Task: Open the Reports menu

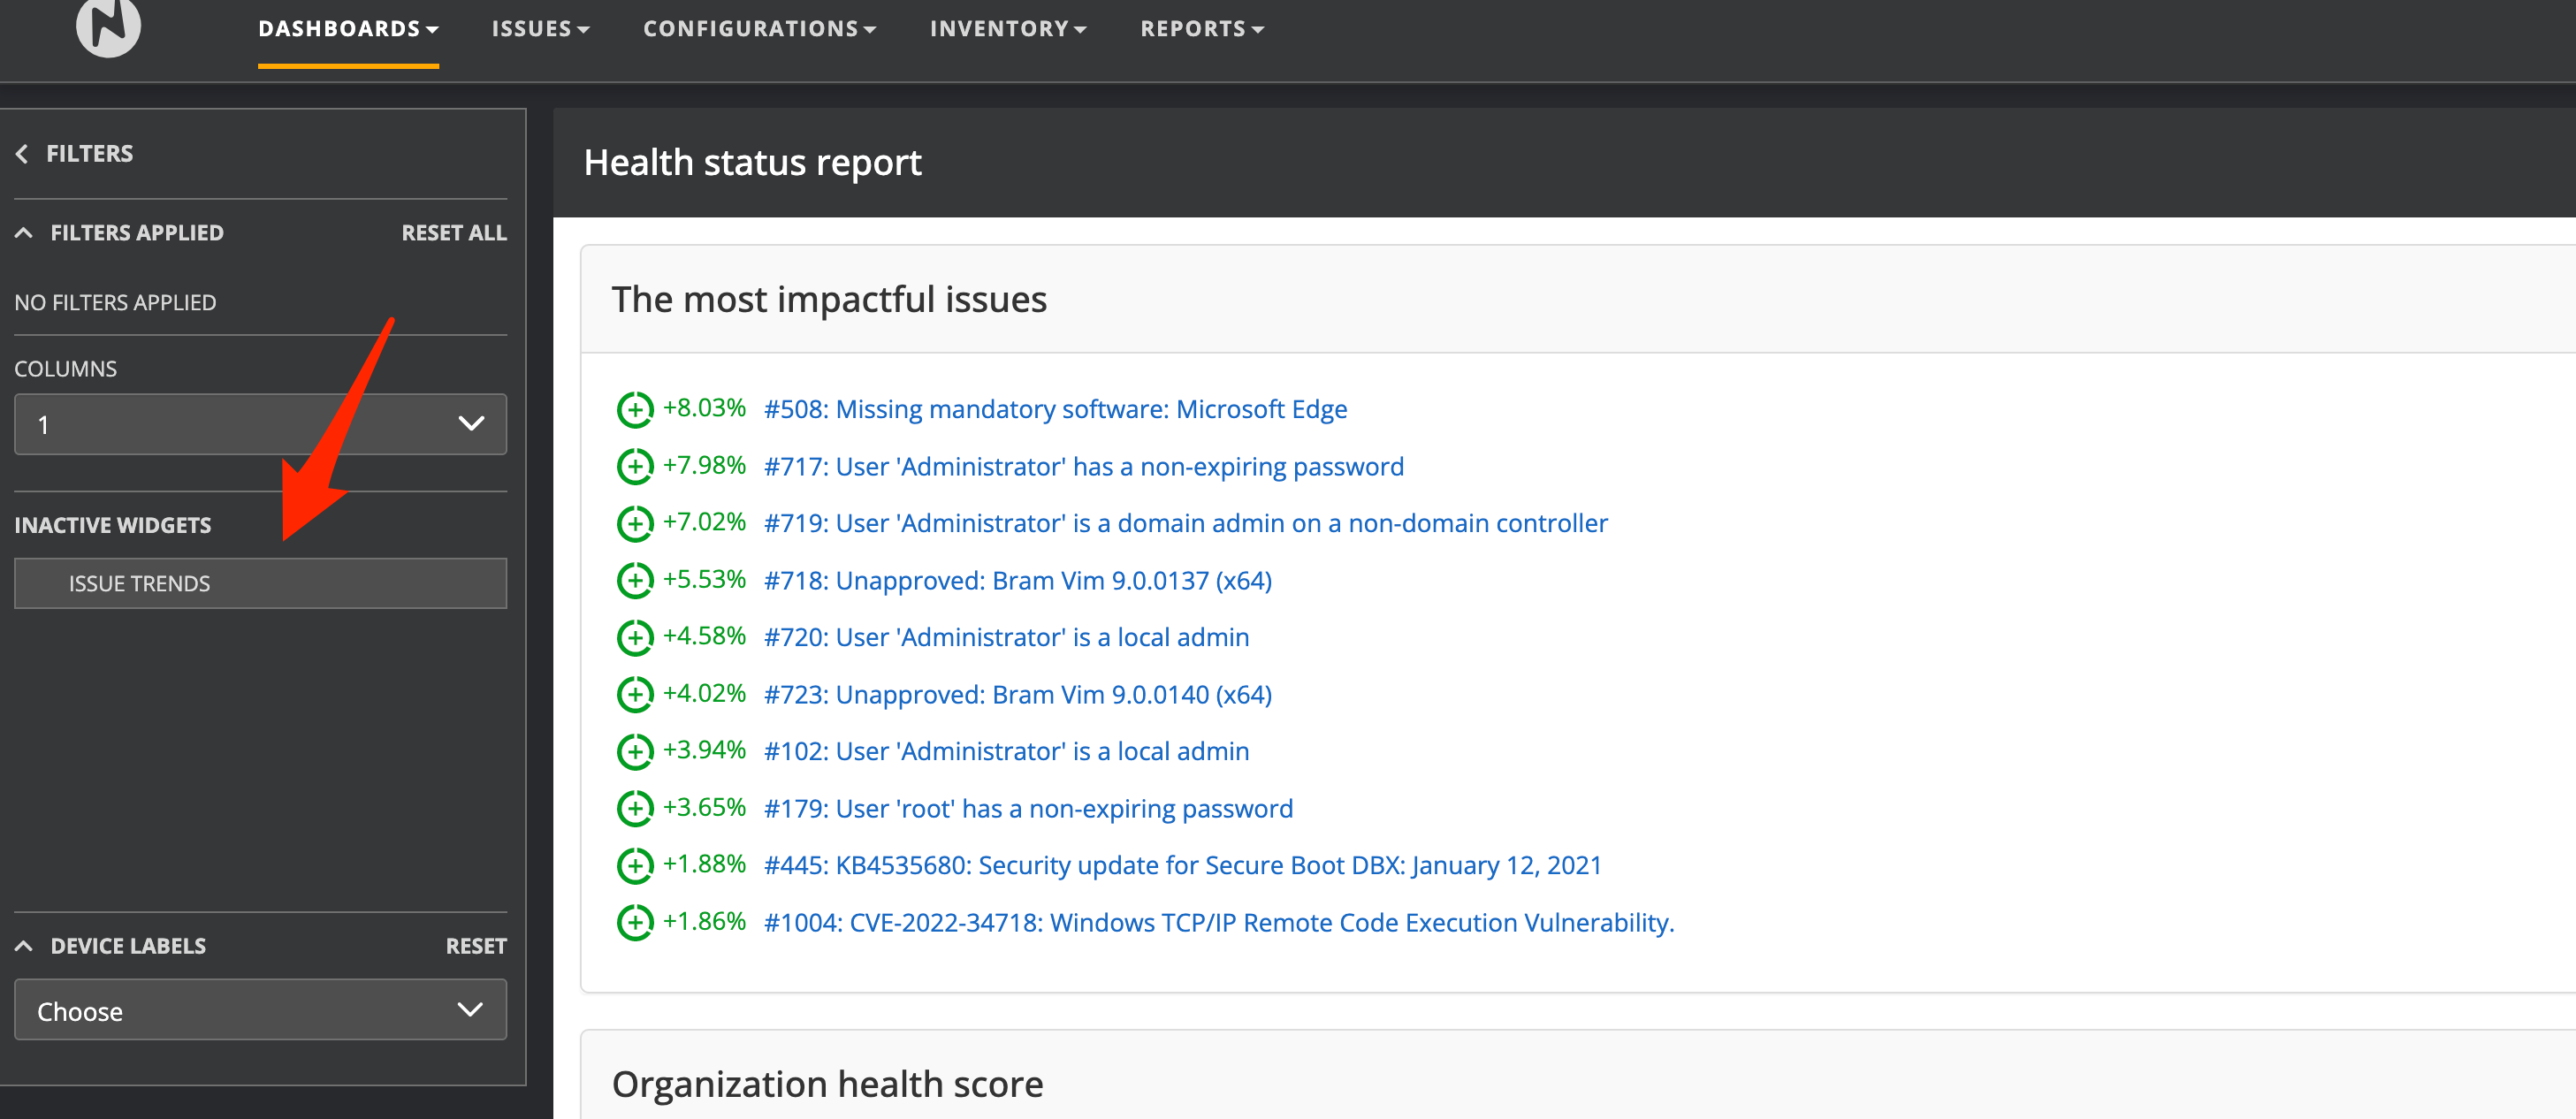Action: [x=1201, y=28]
